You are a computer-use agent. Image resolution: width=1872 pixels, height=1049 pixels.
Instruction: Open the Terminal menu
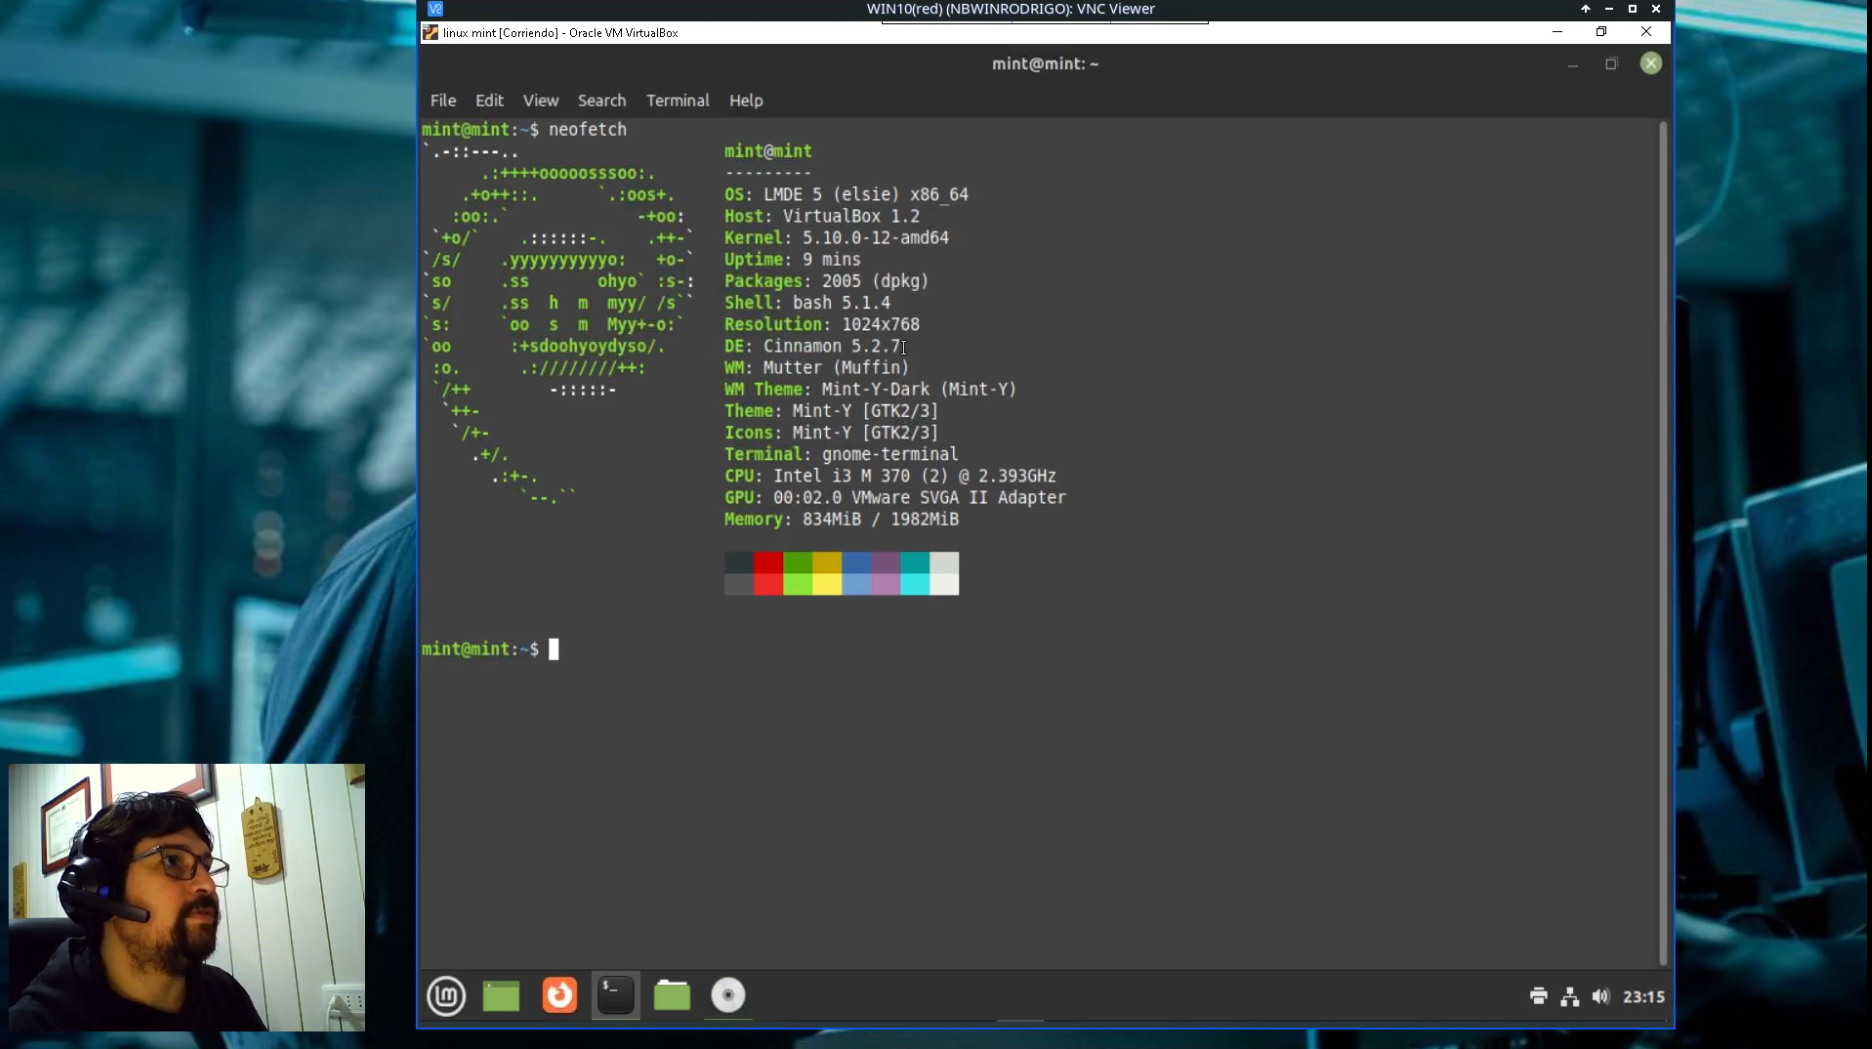coord(677,100)
